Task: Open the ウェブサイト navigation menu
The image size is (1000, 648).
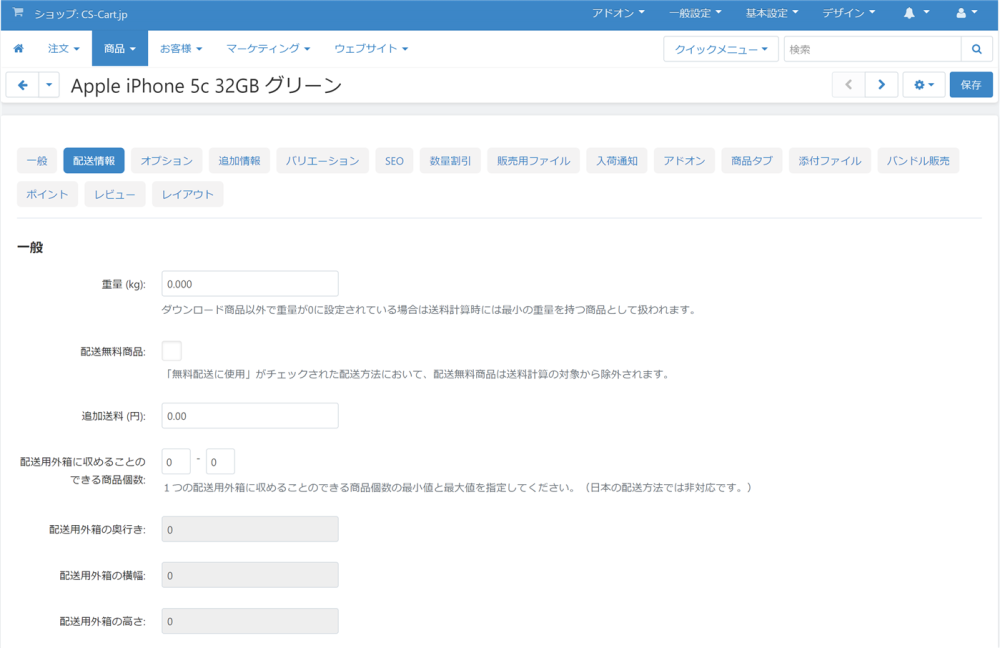Action: click(371, 48)
